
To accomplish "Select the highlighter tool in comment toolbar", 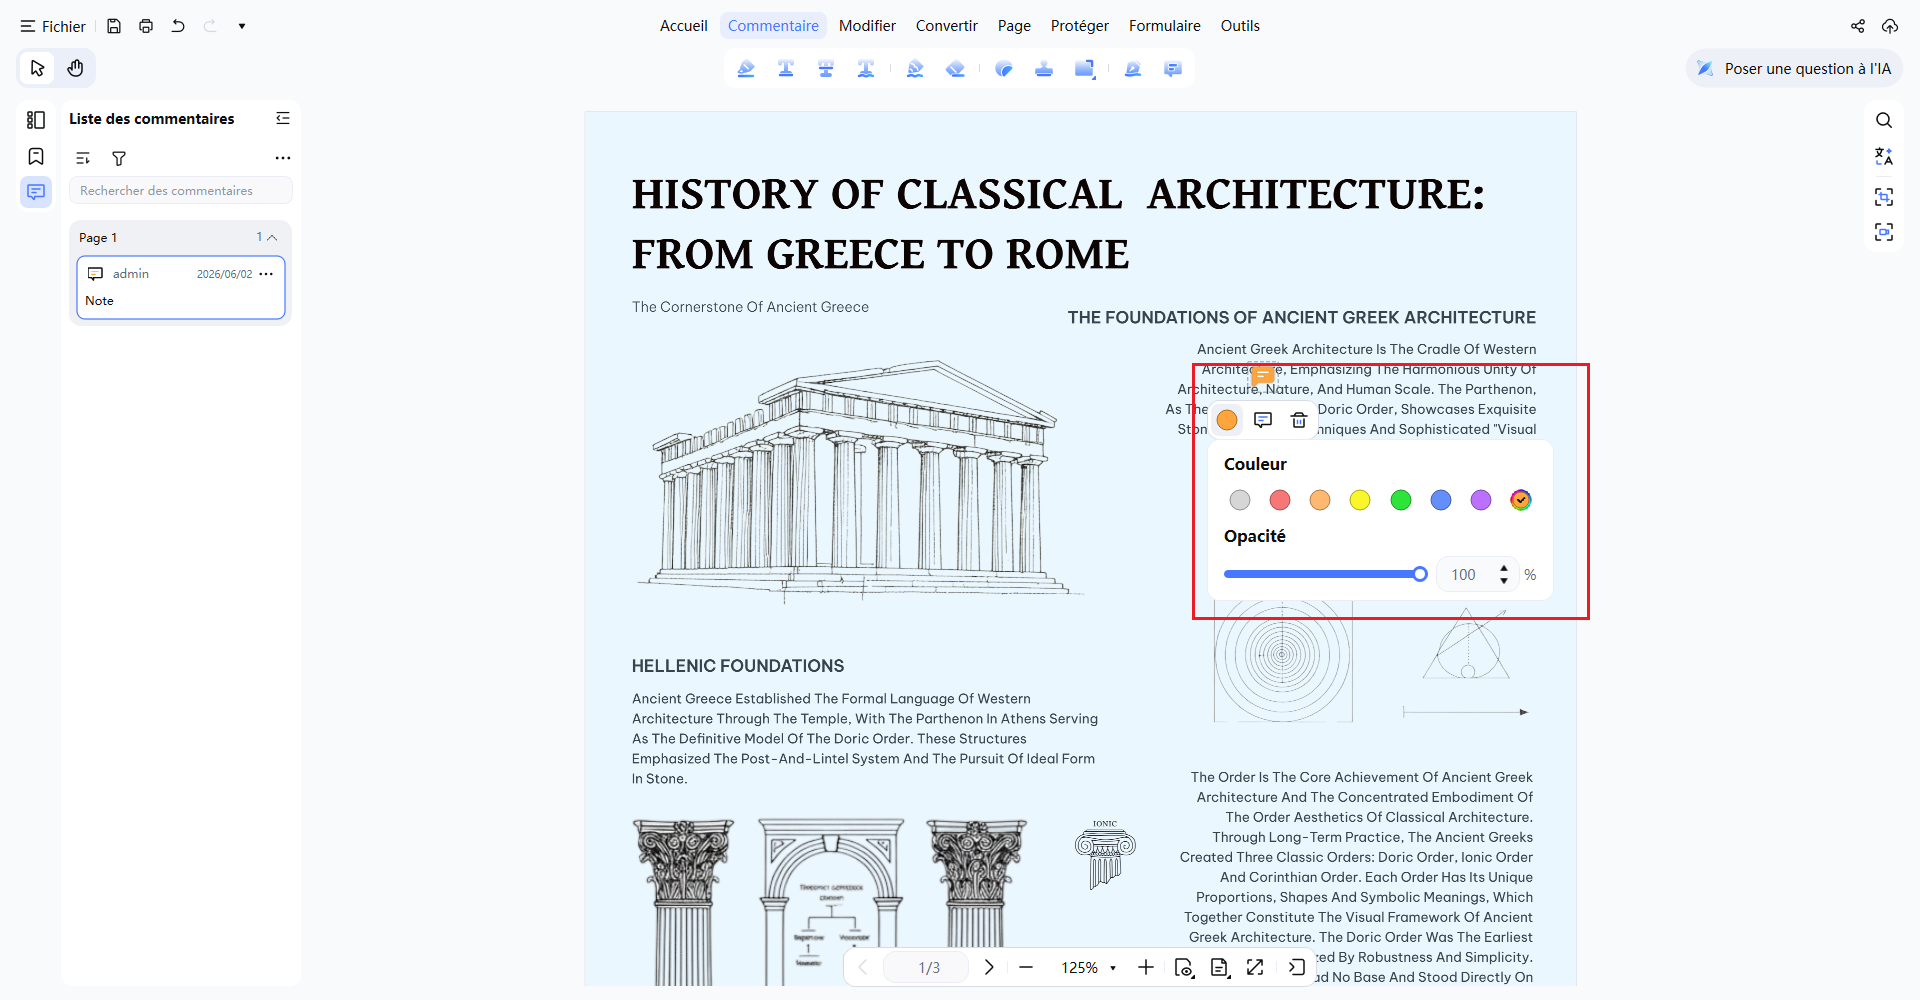I will pyautogui.click(x=746, y=69).
